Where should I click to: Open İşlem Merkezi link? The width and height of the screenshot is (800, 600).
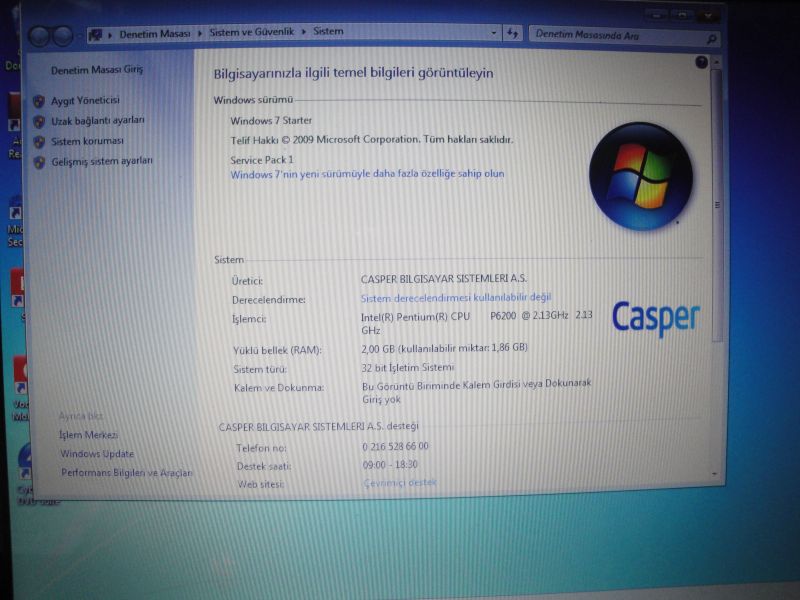click(89, 435)
